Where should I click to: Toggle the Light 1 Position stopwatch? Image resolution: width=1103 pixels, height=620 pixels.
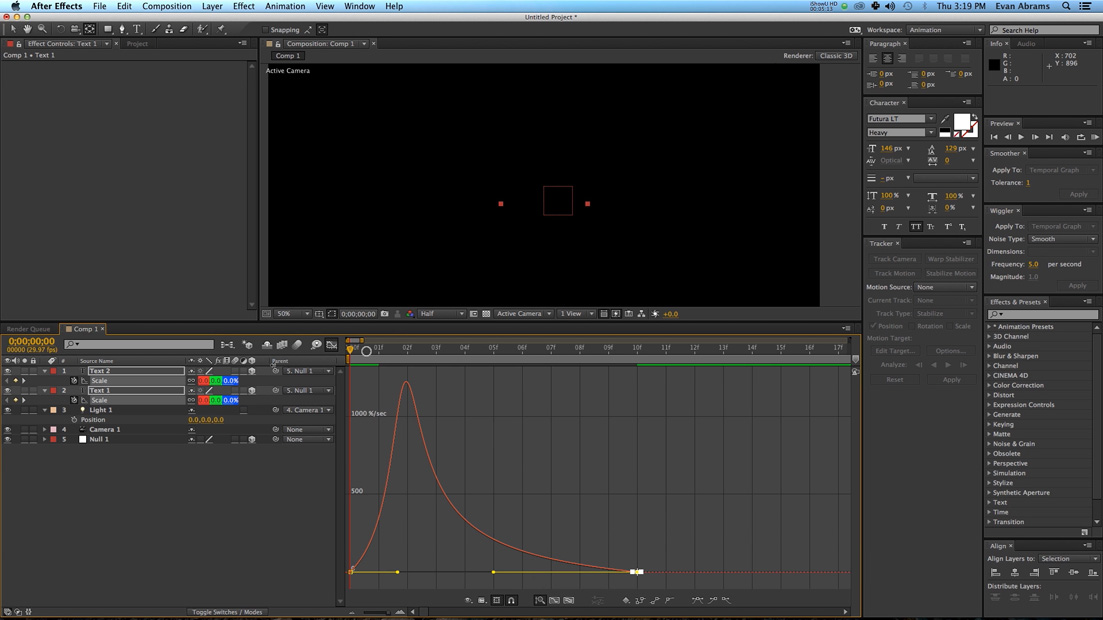[74, 419]
